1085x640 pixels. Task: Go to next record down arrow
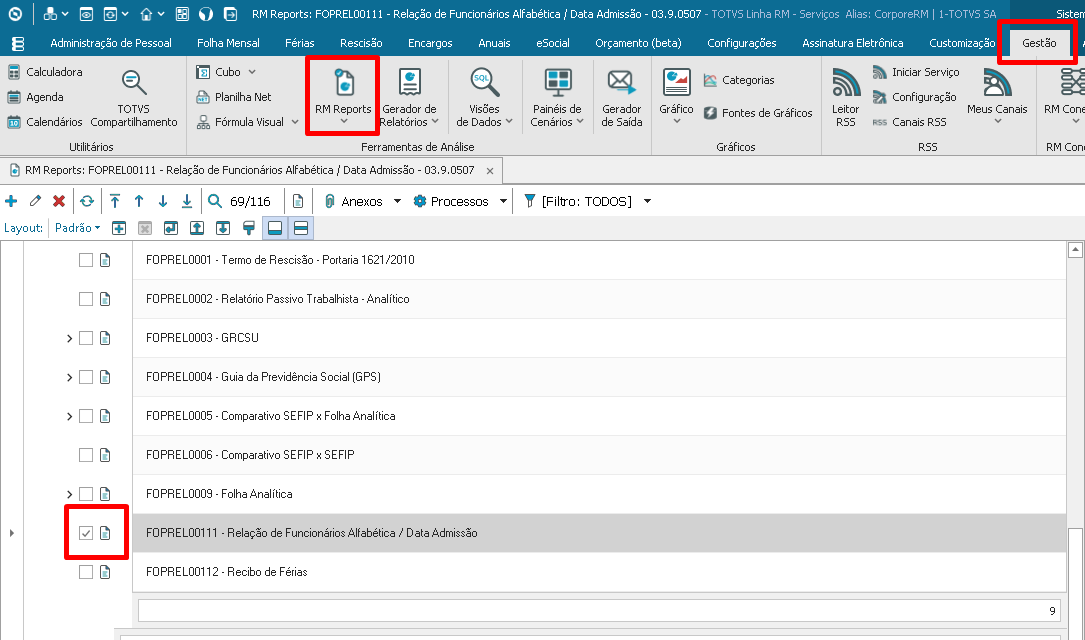tap(163, 201)
